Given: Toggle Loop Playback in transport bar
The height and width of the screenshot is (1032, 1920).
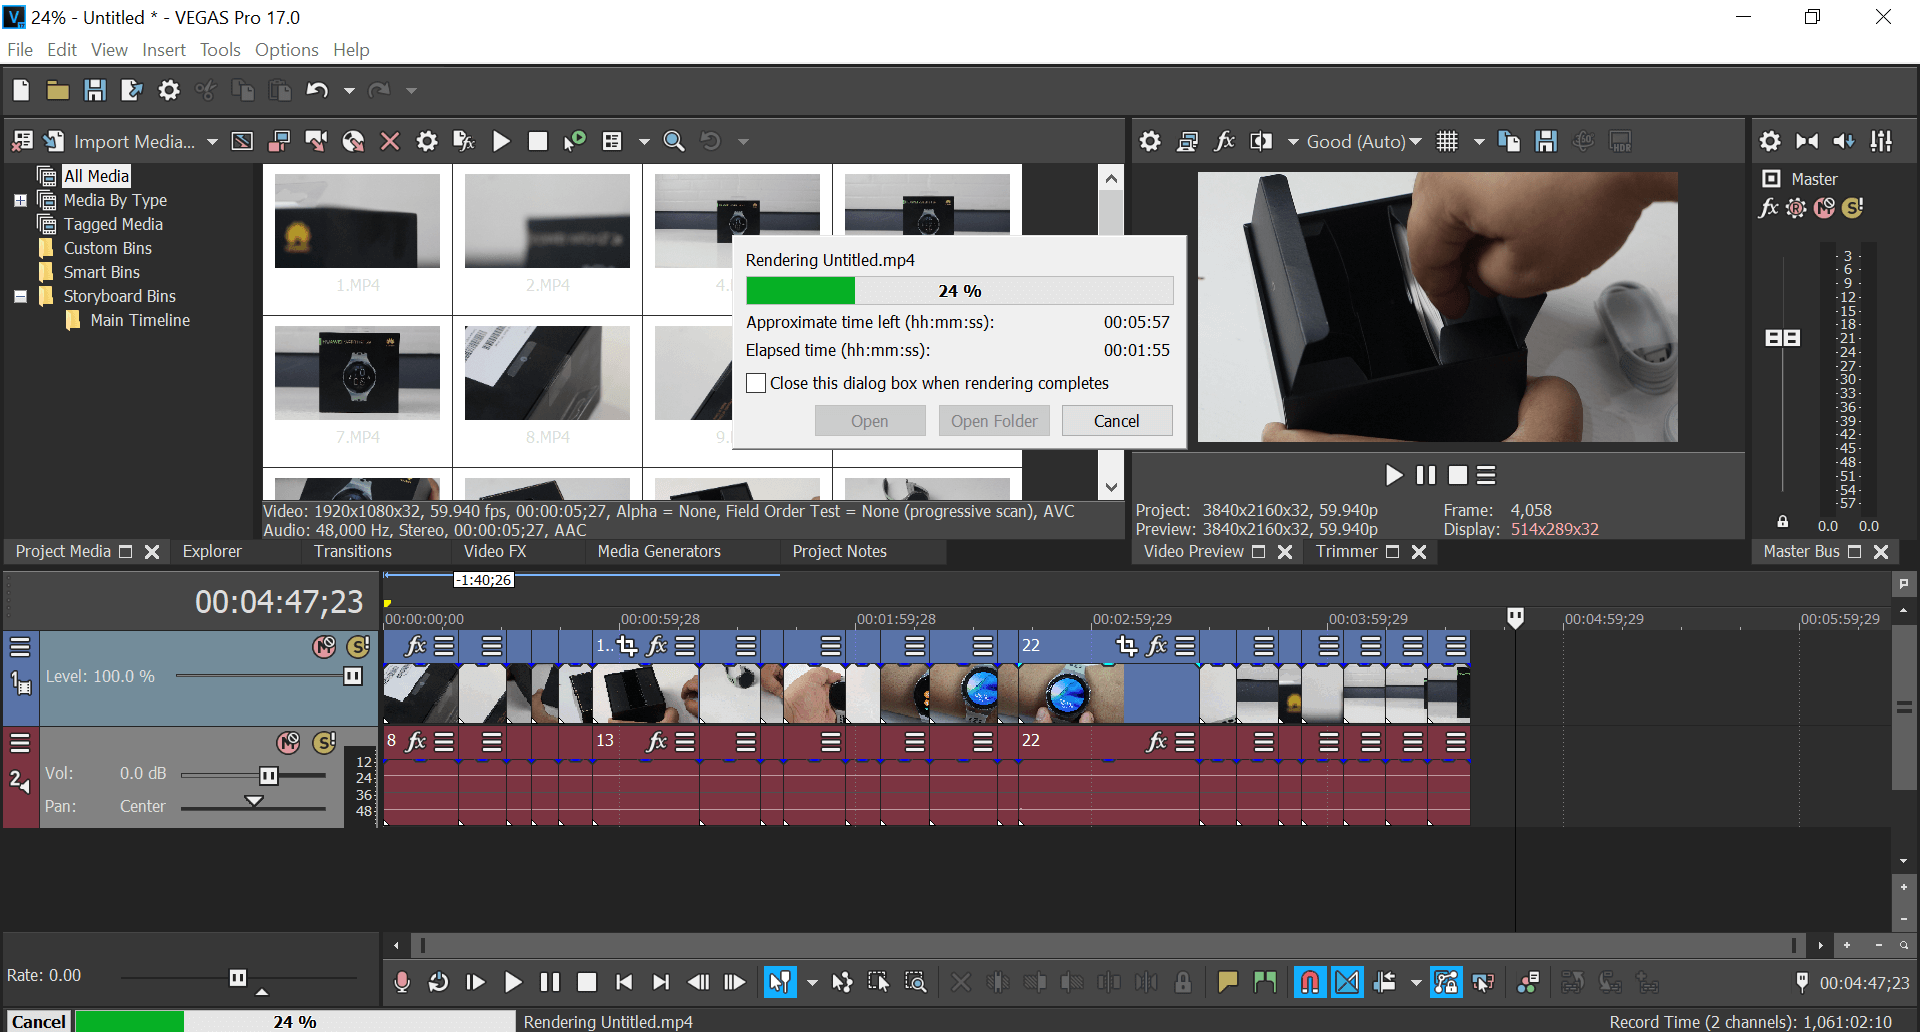Looking at the screenshot, I should coord(438,982).
